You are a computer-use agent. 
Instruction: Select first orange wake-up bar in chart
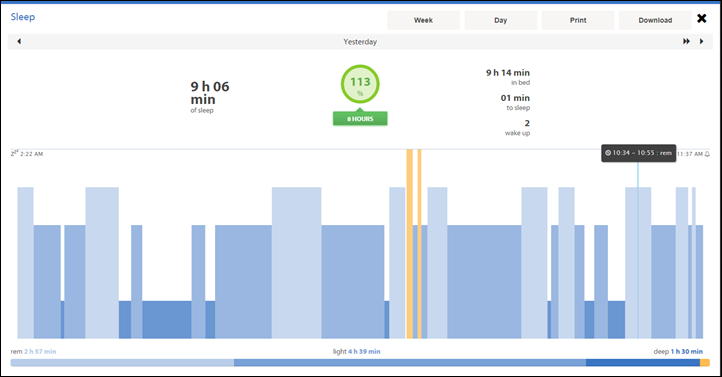pos(409,244)
